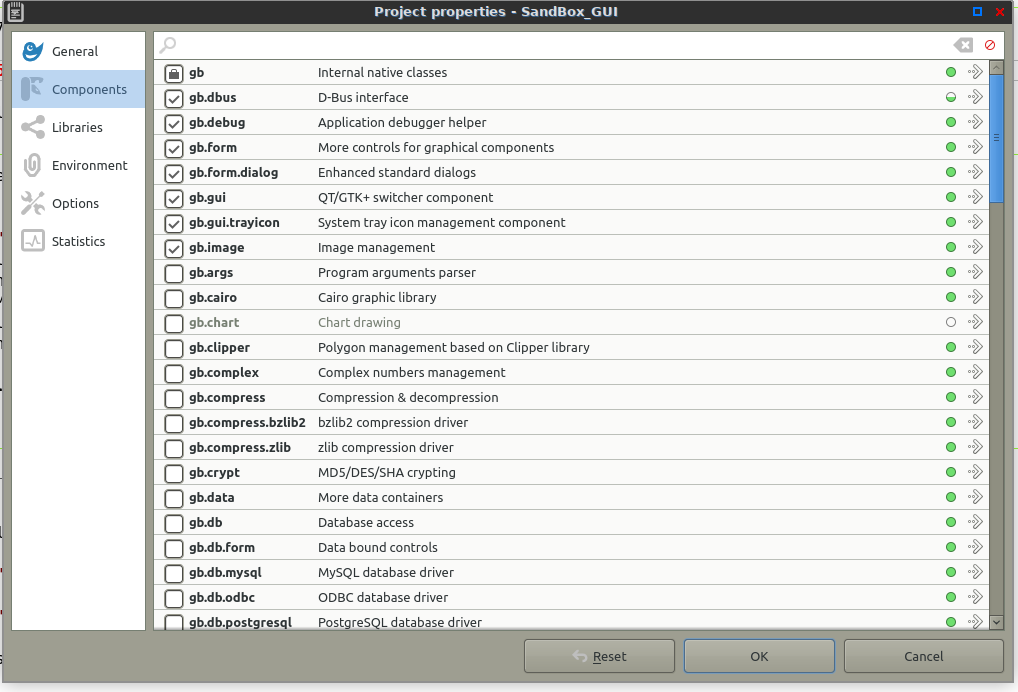Image resolution: width=1018 pixels, height=692 pixels.
Task: Click the arrow icon for gb.cairo row
Action: click(975, 298)
